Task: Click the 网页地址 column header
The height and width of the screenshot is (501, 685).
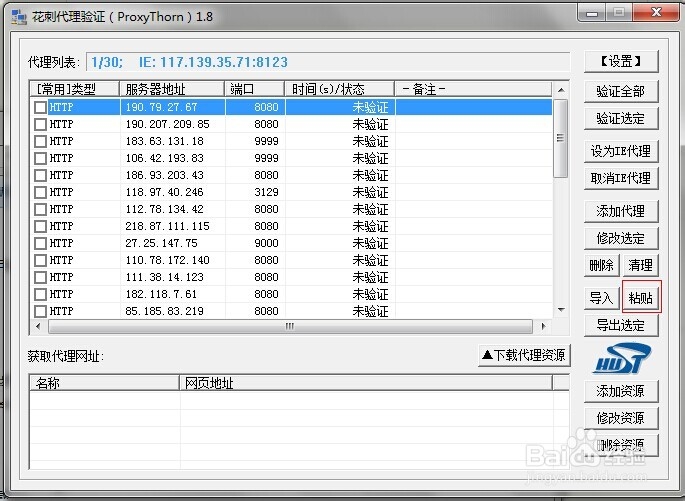Action: click(366, 383)
